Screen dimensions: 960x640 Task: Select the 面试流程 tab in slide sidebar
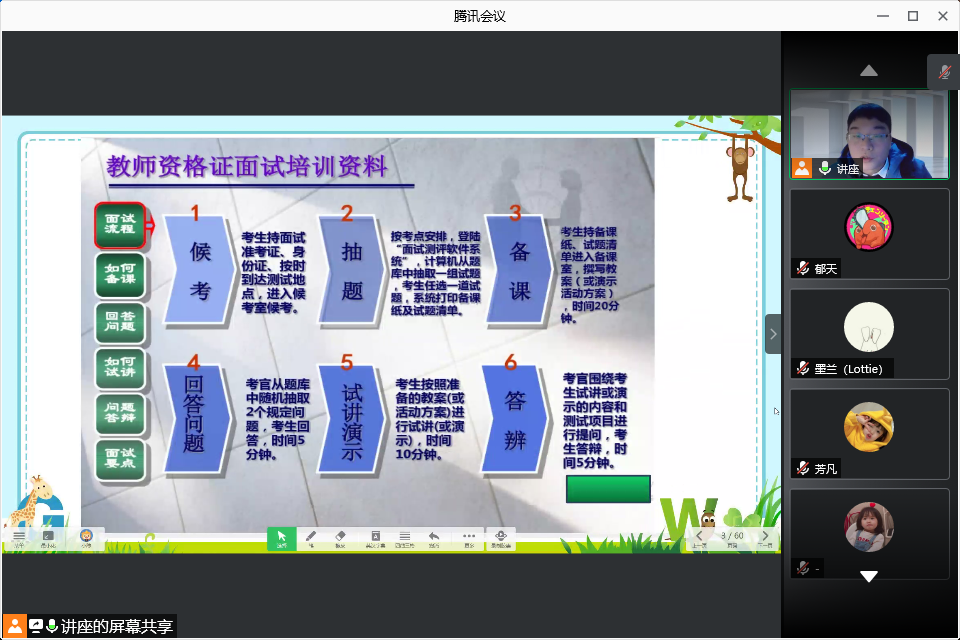tap(120, 225)
